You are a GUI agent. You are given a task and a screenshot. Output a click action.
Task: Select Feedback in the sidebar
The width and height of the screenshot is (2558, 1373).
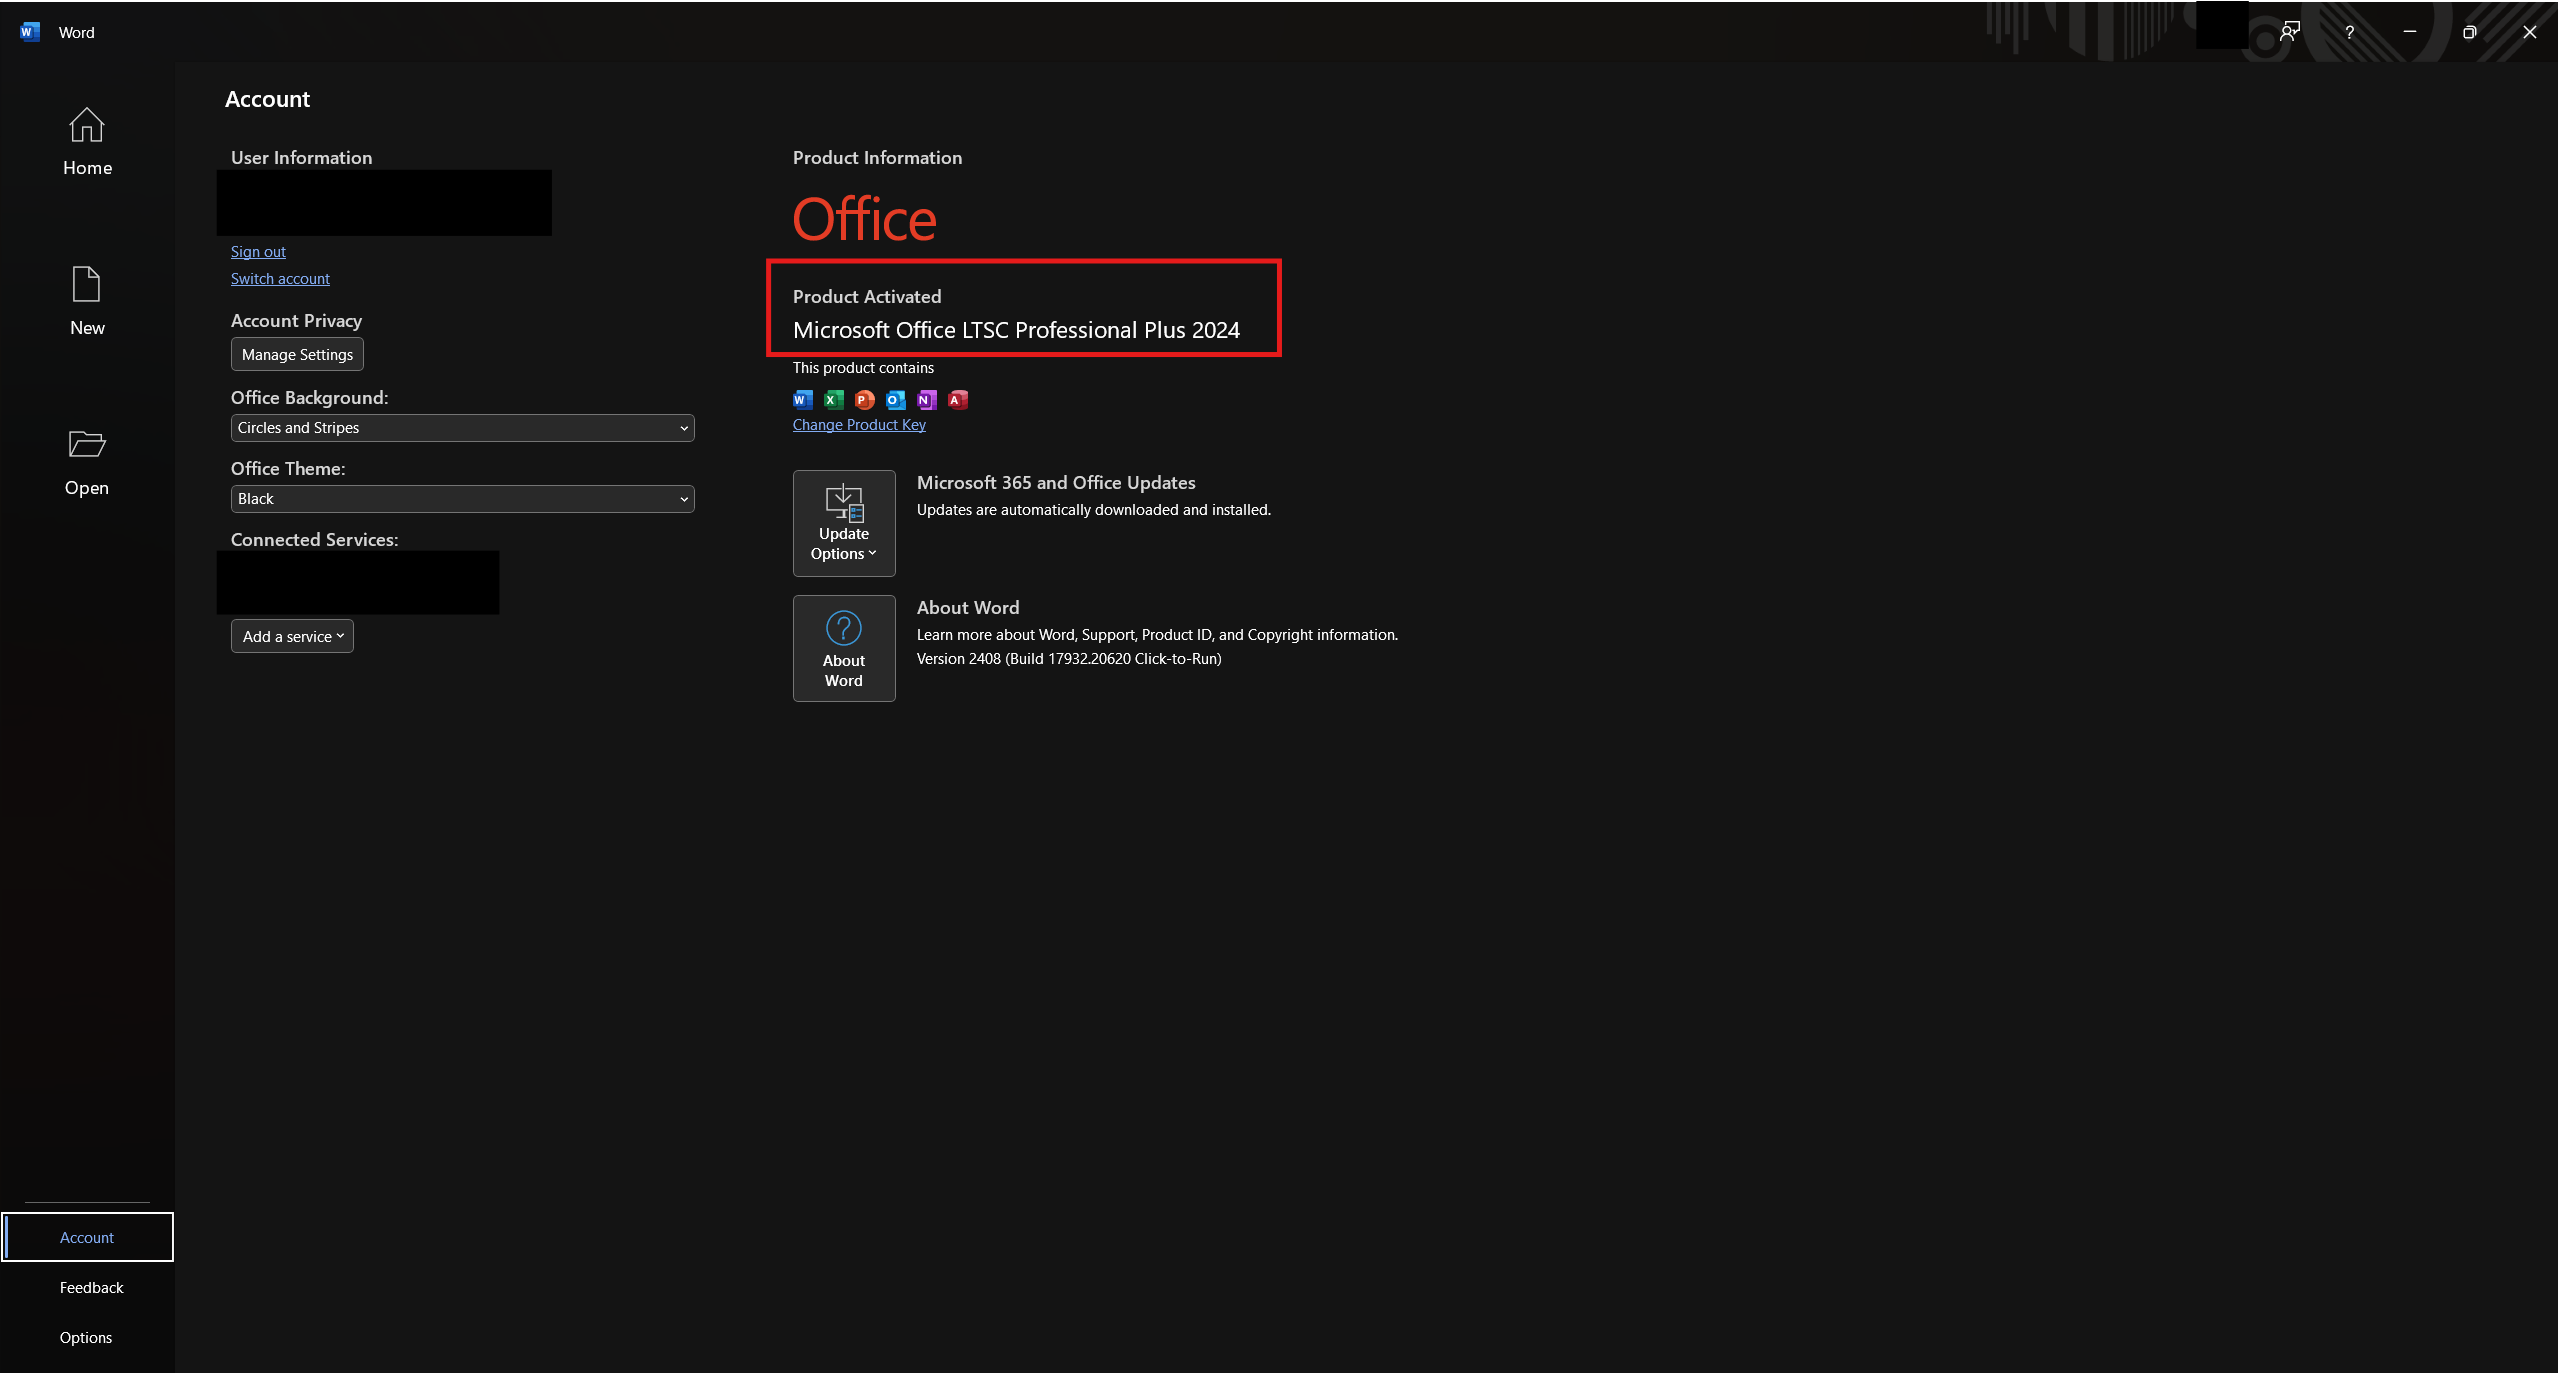(91, 1288)
